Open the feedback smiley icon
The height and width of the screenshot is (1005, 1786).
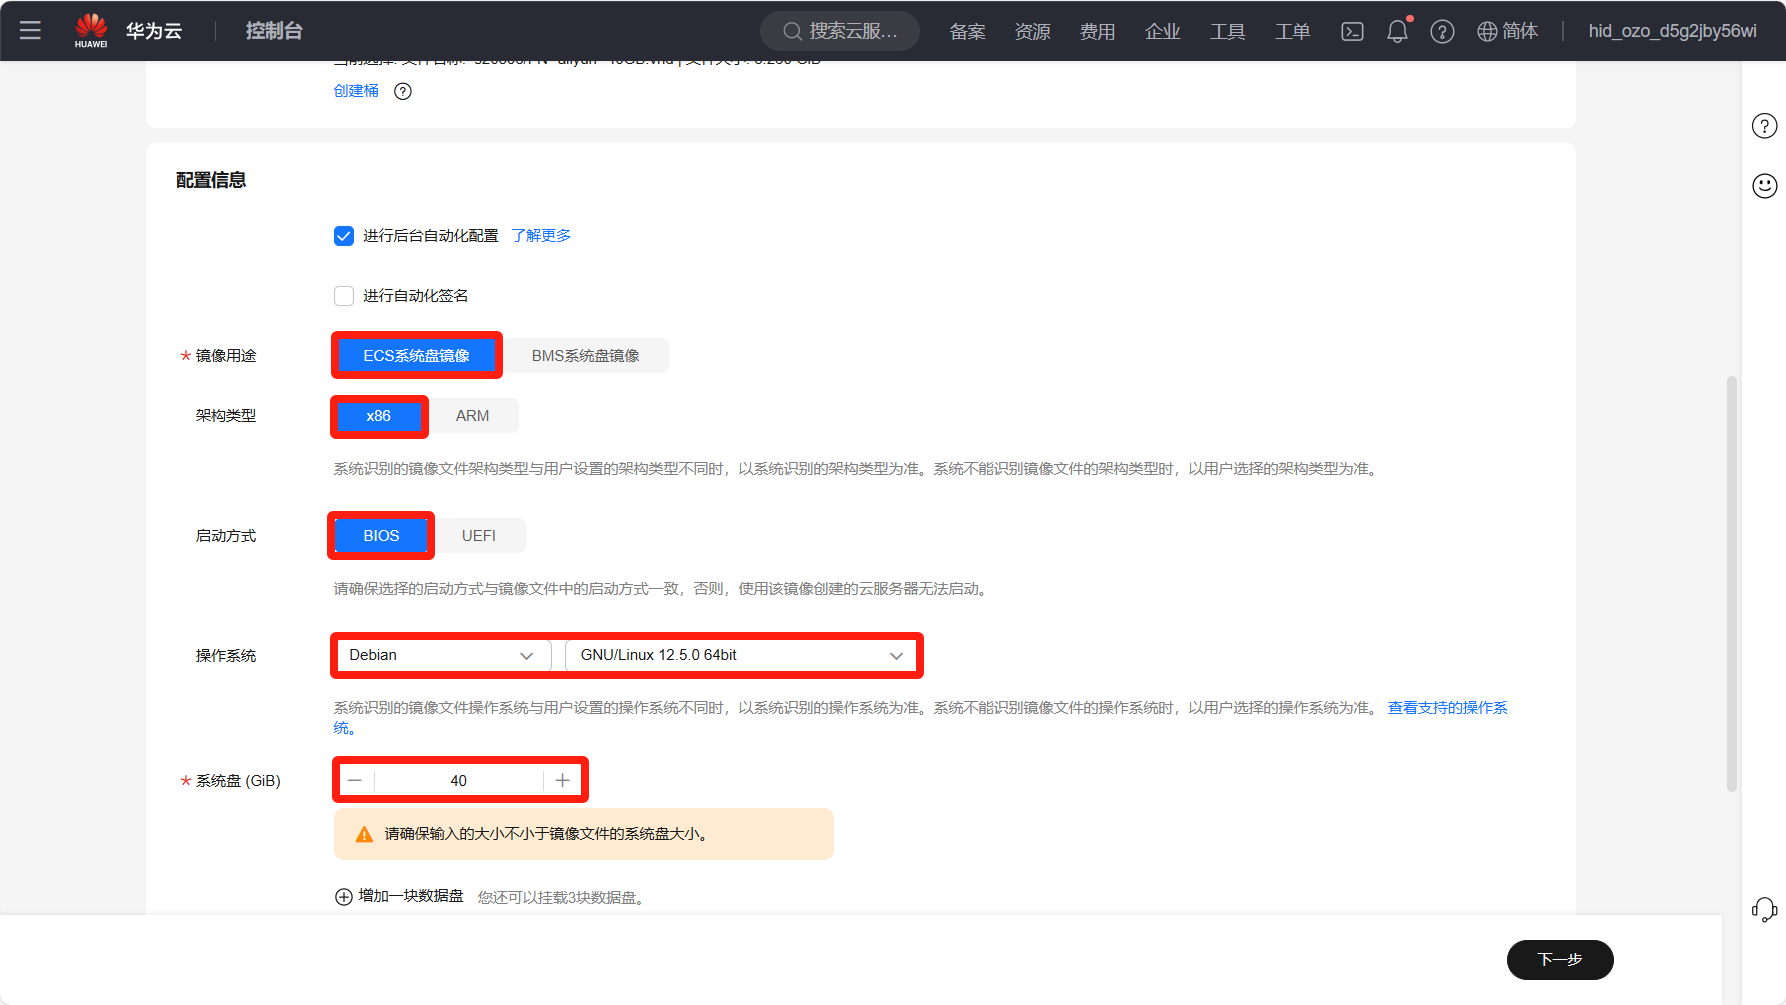coord(1764,186)
